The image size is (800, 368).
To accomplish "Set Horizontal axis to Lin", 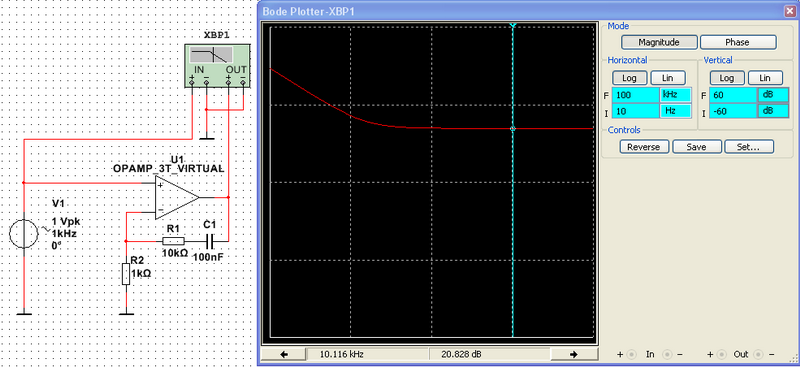I will tap(667, 78).
